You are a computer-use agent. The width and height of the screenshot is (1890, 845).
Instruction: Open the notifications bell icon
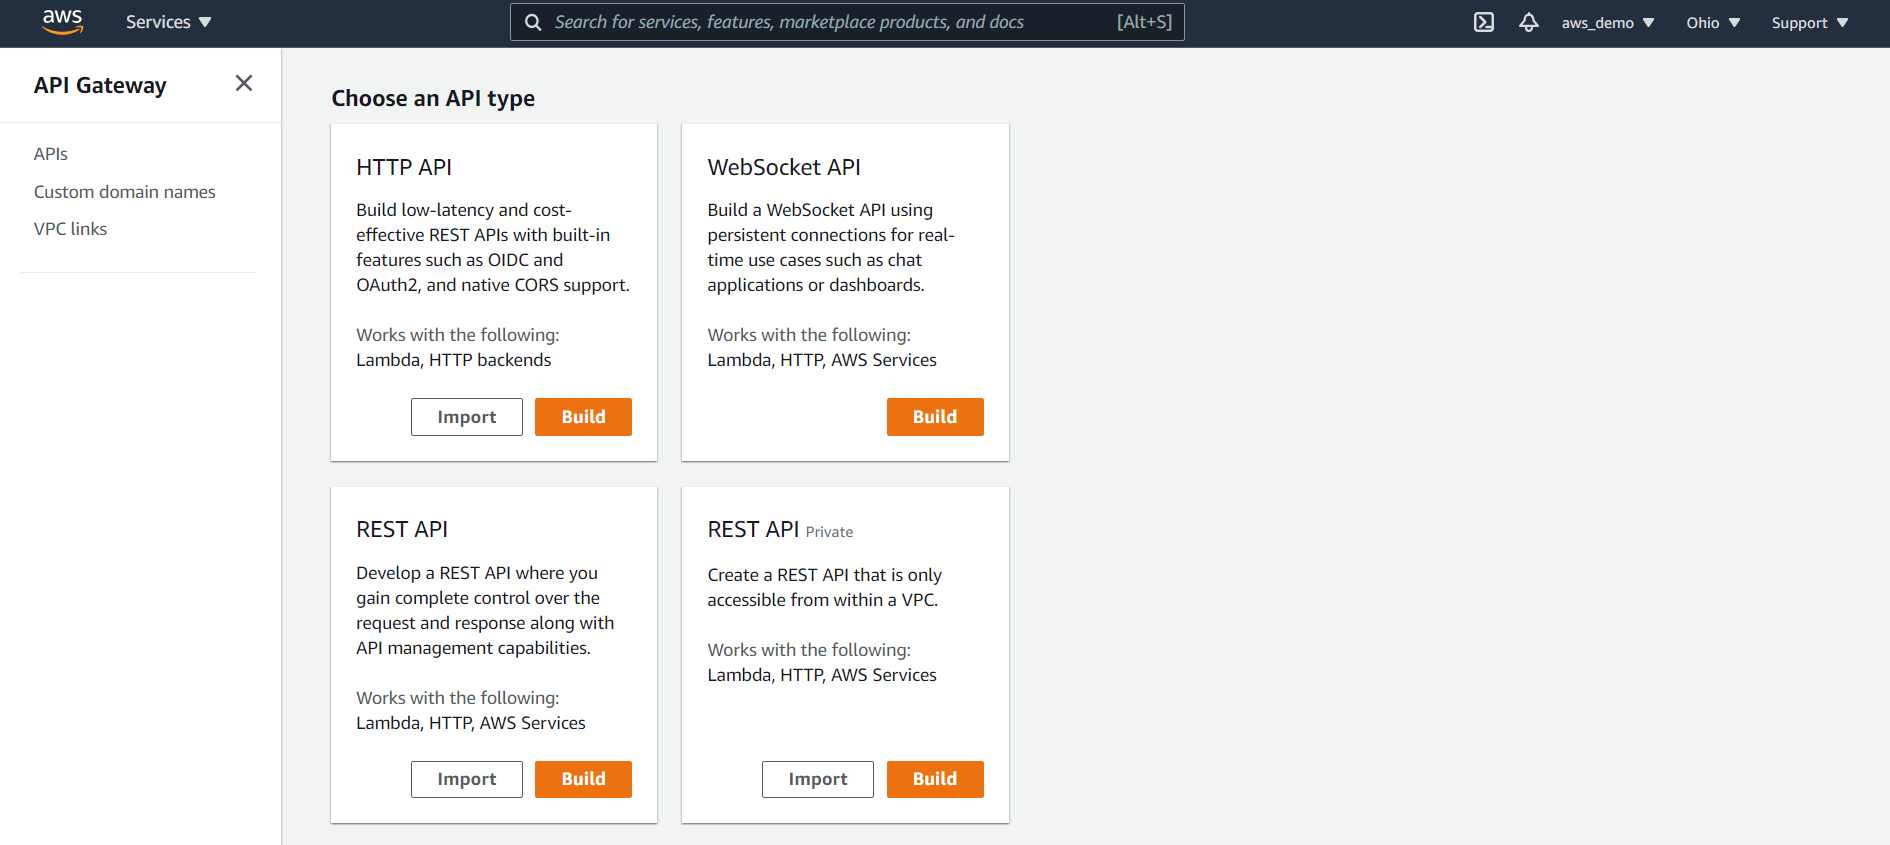tap(1529, 22)
